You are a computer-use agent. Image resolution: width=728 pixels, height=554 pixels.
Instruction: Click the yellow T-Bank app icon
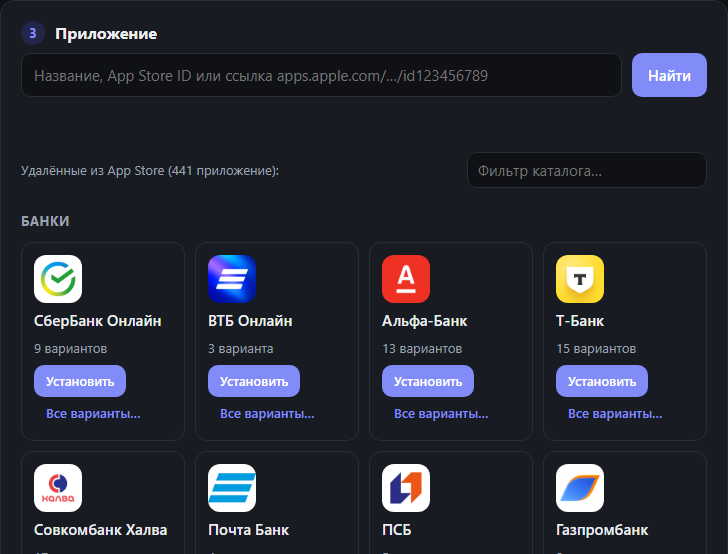580,279
